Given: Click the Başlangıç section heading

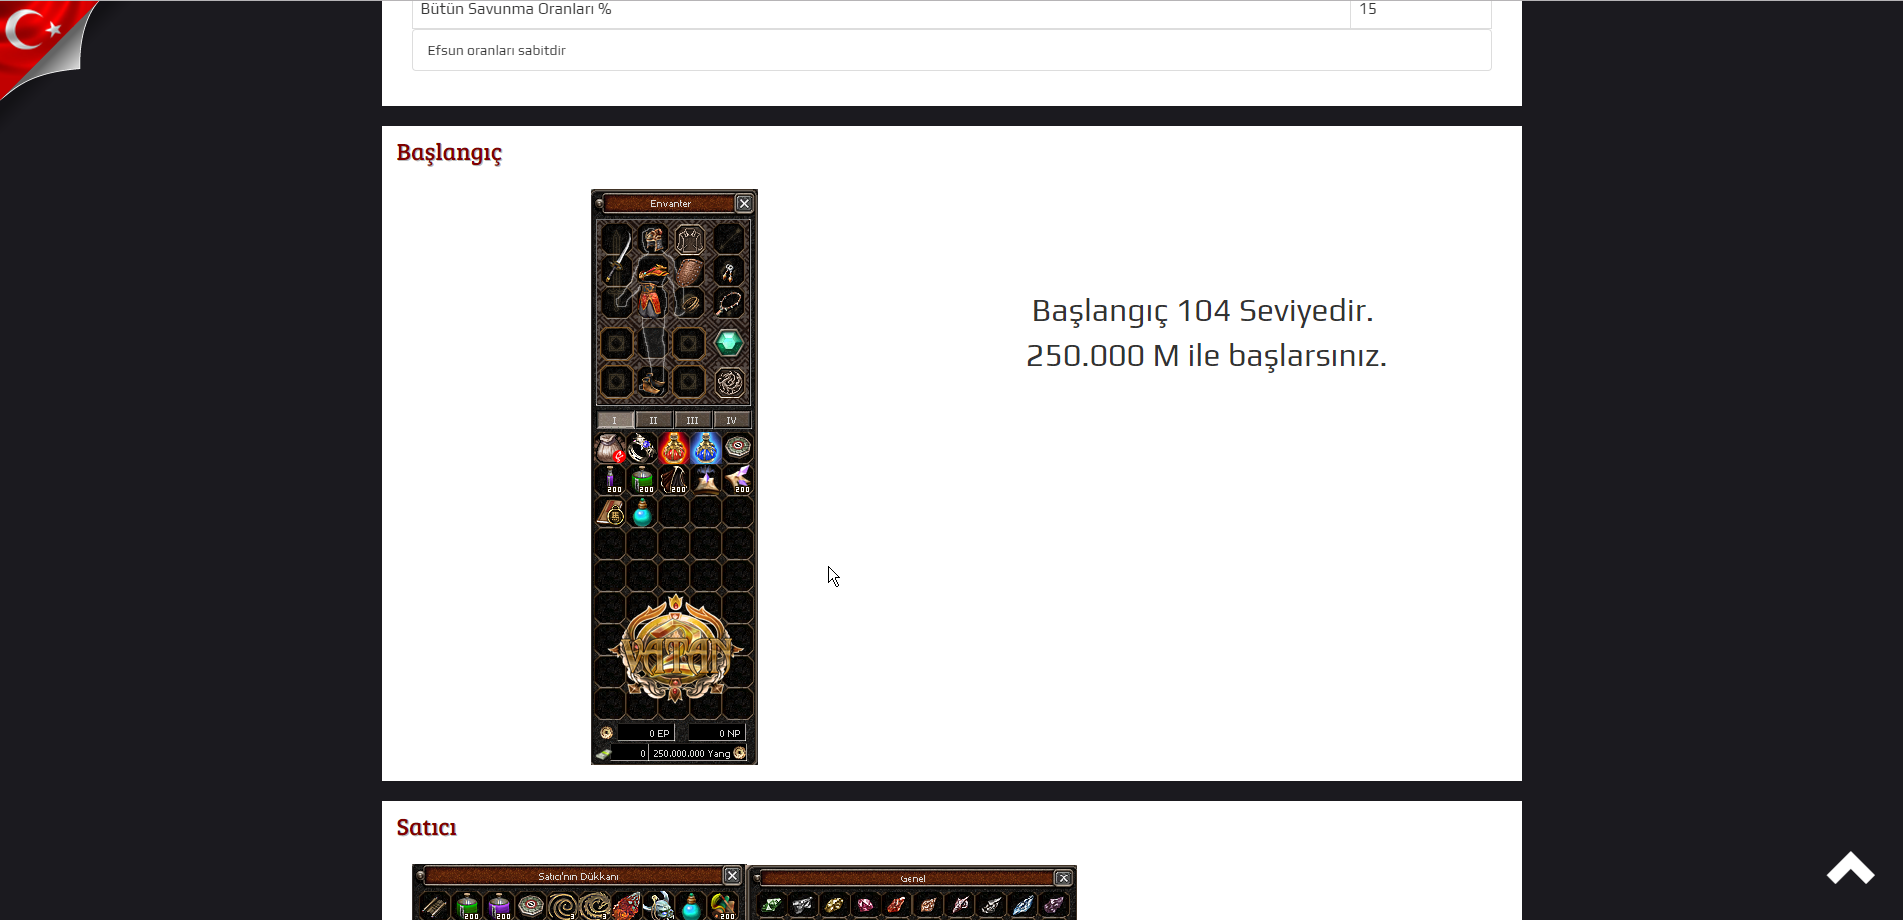Looking at the screenshot, I should click(449, 152).
